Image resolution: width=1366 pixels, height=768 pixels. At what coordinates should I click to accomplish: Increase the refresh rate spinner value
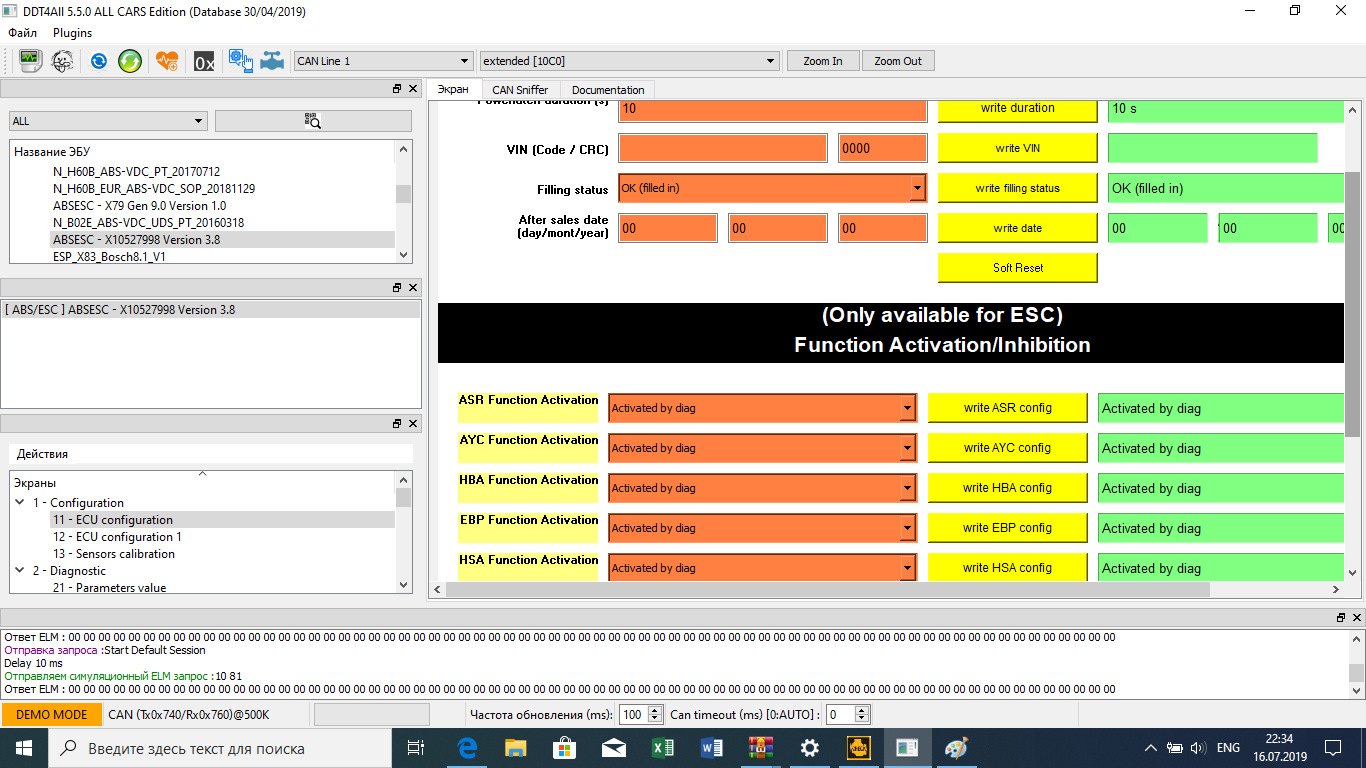tap(655, 710)
